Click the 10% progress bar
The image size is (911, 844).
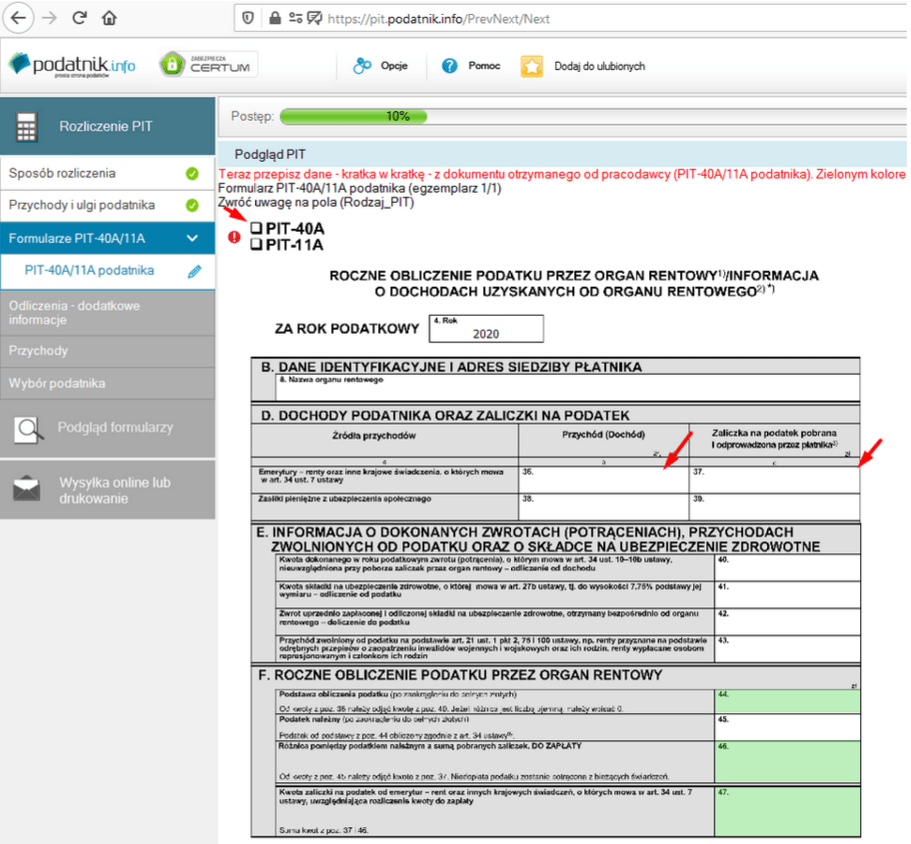click(x=353, y=116)
